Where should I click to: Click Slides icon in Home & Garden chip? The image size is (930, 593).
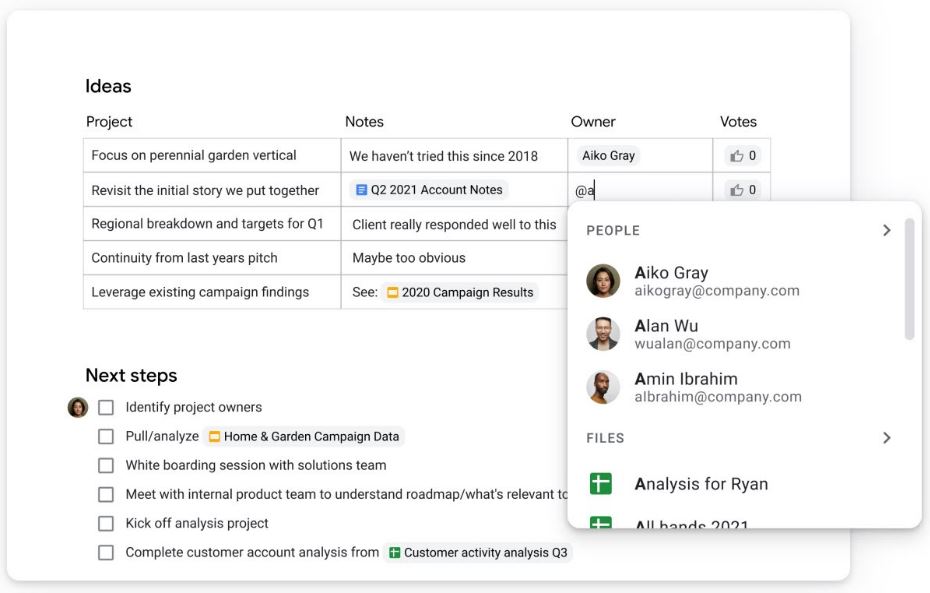[214, 436]
